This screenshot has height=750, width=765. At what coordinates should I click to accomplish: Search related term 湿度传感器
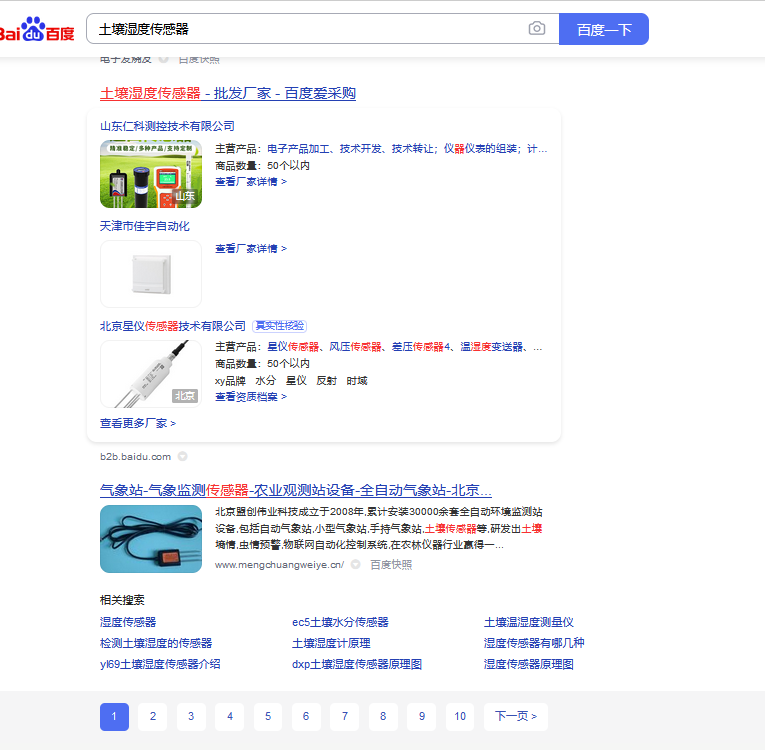[128, 622]
